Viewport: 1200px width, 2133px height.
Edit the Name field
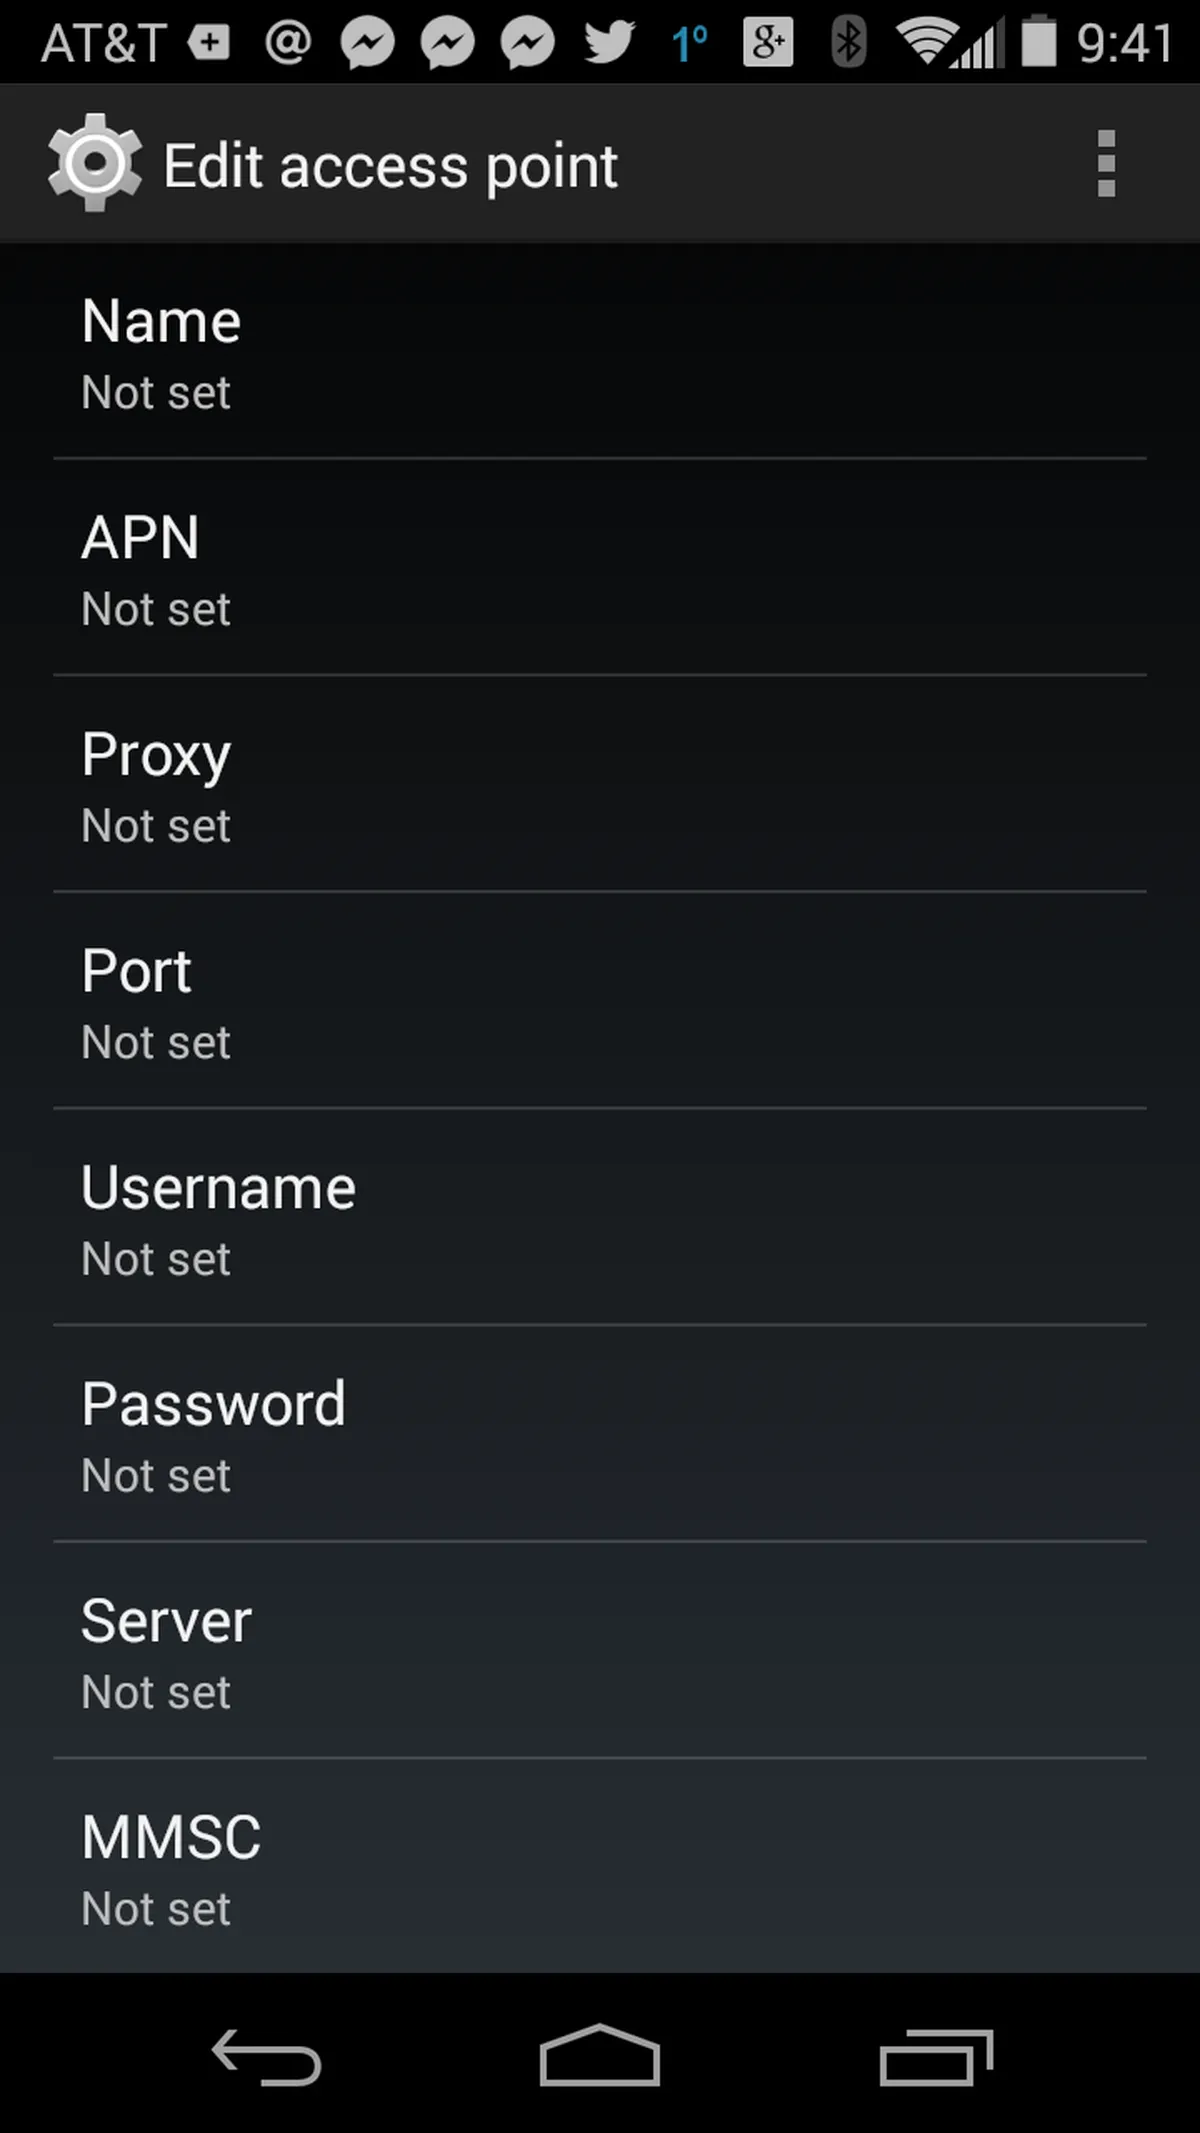coord(600,353)
